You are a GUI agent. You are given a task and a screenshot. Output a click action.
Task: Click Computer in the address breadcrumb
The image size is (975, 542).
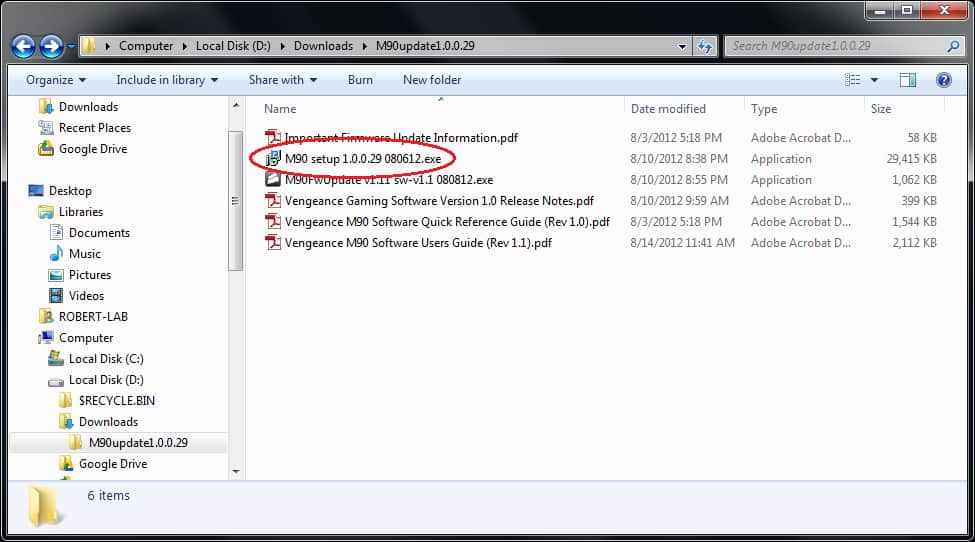(146, 46)
